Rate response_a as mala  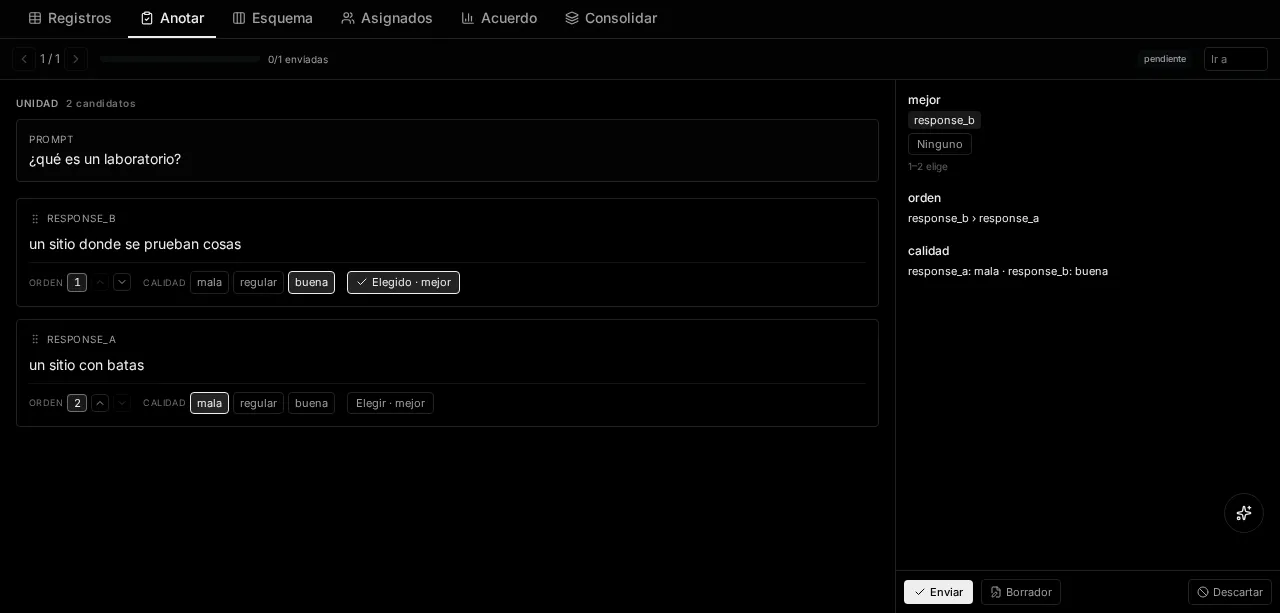click(209, 403)
